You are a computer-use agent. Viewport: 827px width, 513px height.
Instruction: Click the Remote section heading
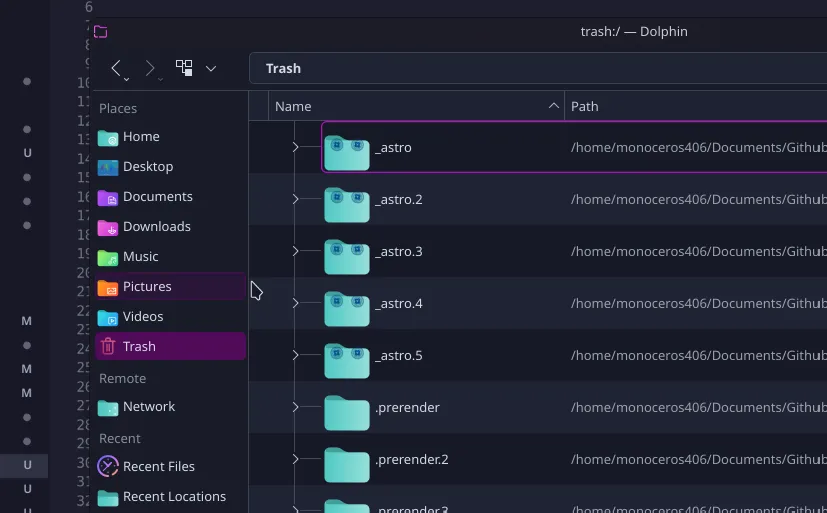click(122, 379)
